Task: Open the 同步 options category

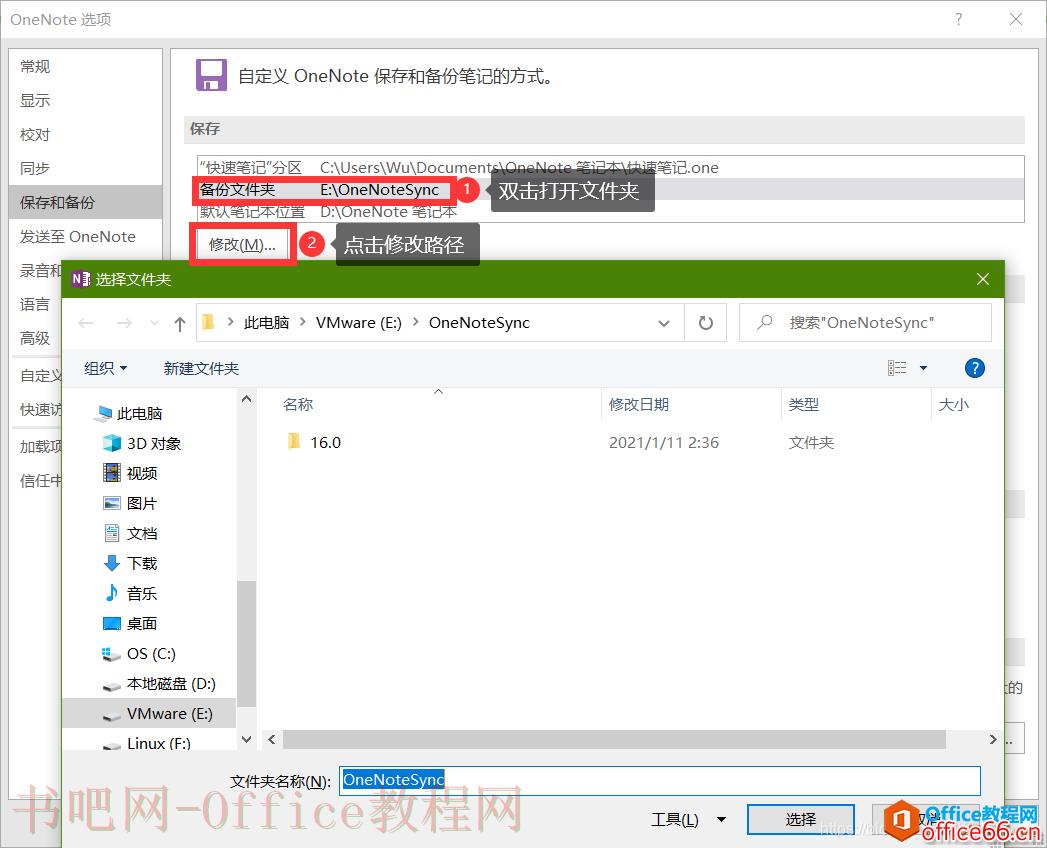Action: (85, 168)
